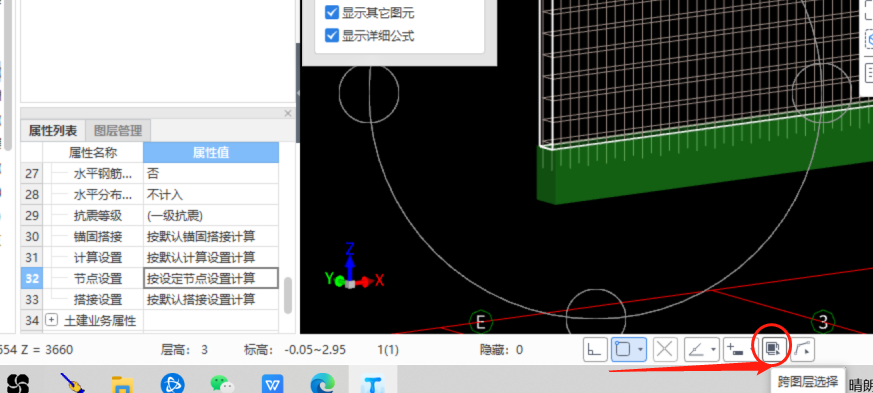Select the 节点设置 property name

click(x=97, y=278)
